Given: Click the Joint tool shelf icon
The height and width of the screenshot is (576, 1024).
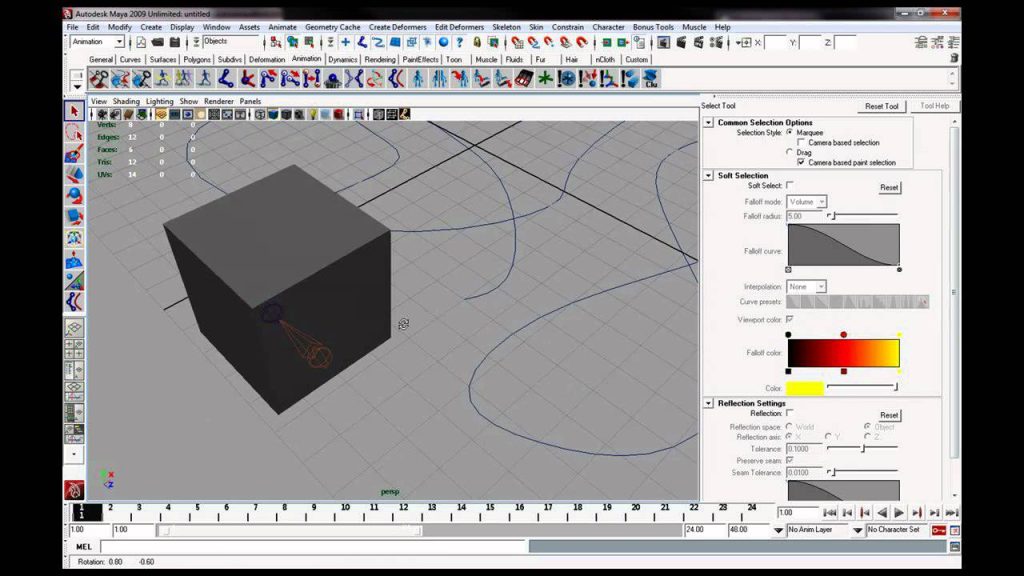Looking at the screenshot, I should [225, 79].
